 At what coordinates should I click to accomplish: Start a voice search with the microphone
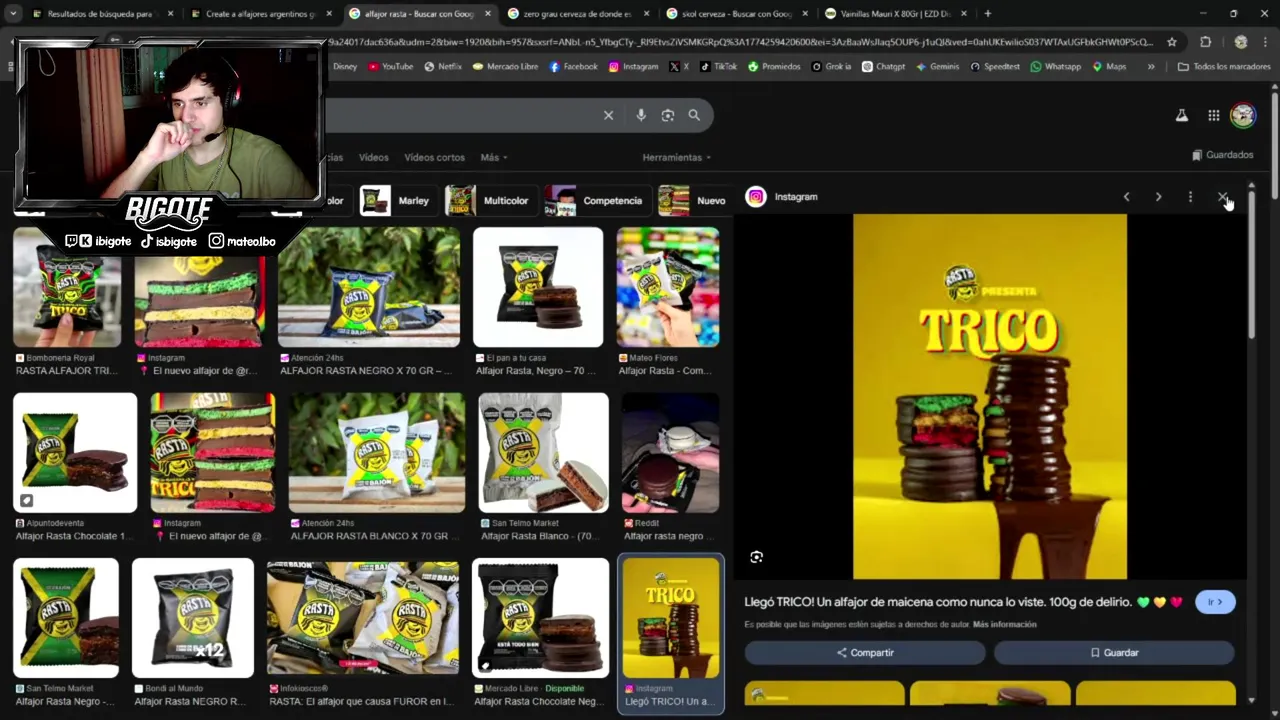point(641,115)
